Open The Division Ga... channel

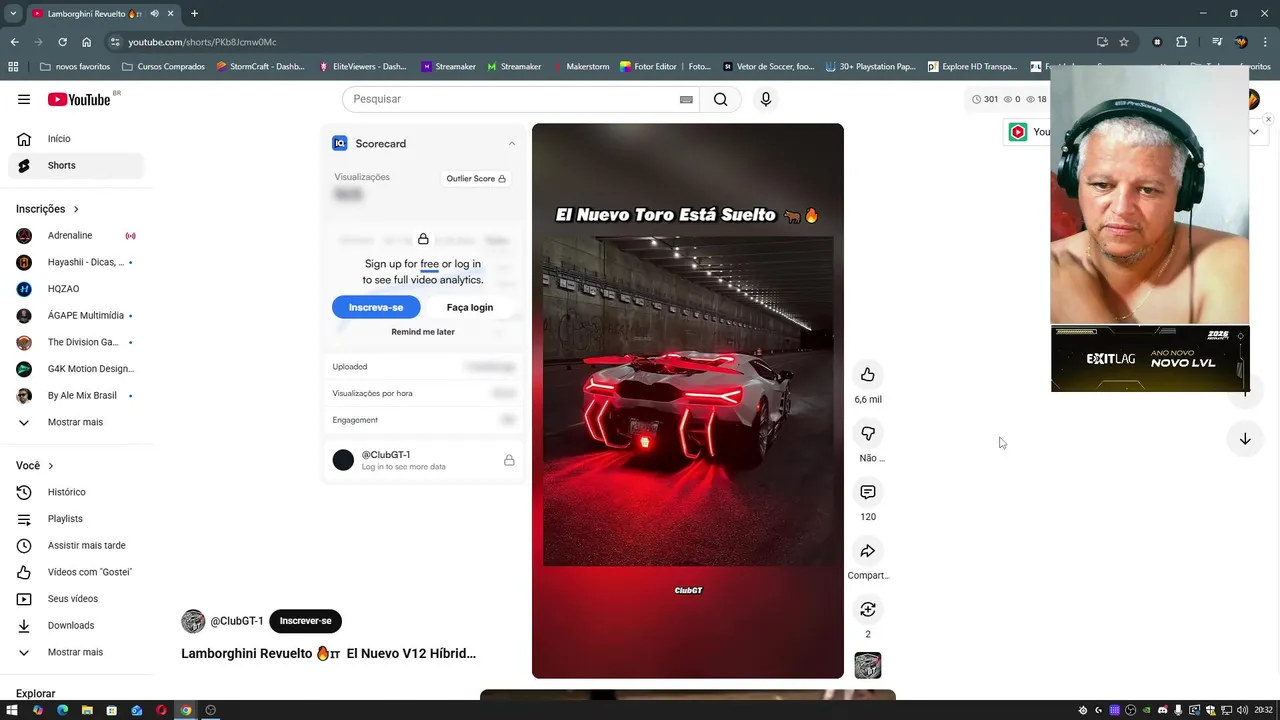point(76,342)
